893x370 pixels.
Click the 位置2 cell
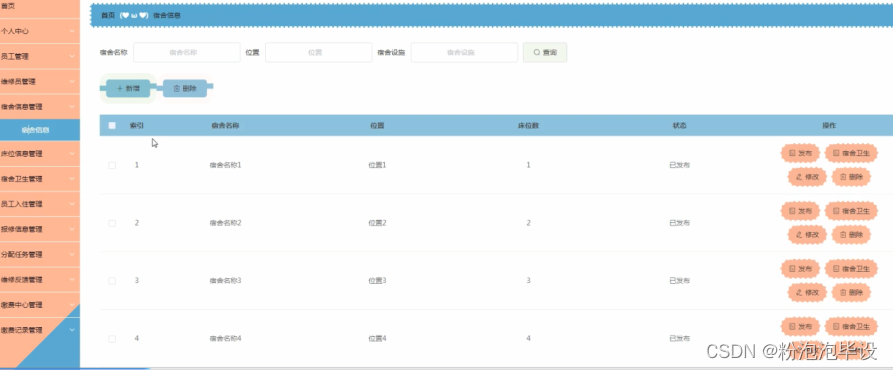(x=378, y=223)
